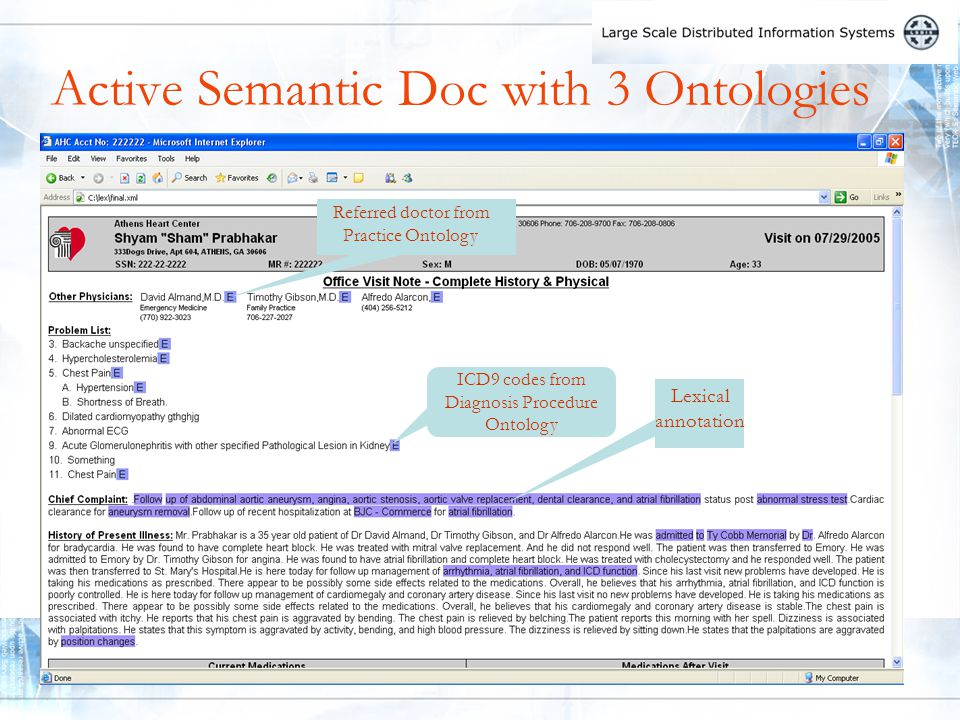Click highlighted 'abnormal stress test' text

point(802,500)
